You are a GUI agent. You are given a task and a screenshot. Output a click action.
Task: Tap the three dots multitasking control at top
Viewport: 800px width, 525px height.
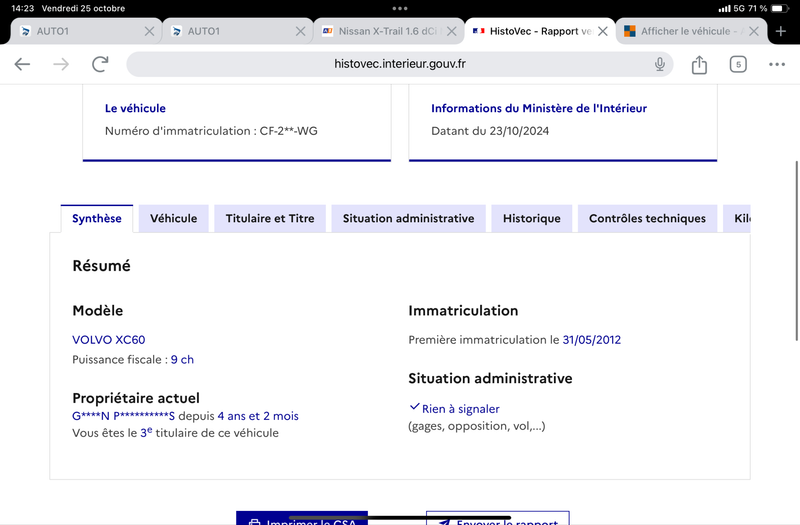point(399,8)
